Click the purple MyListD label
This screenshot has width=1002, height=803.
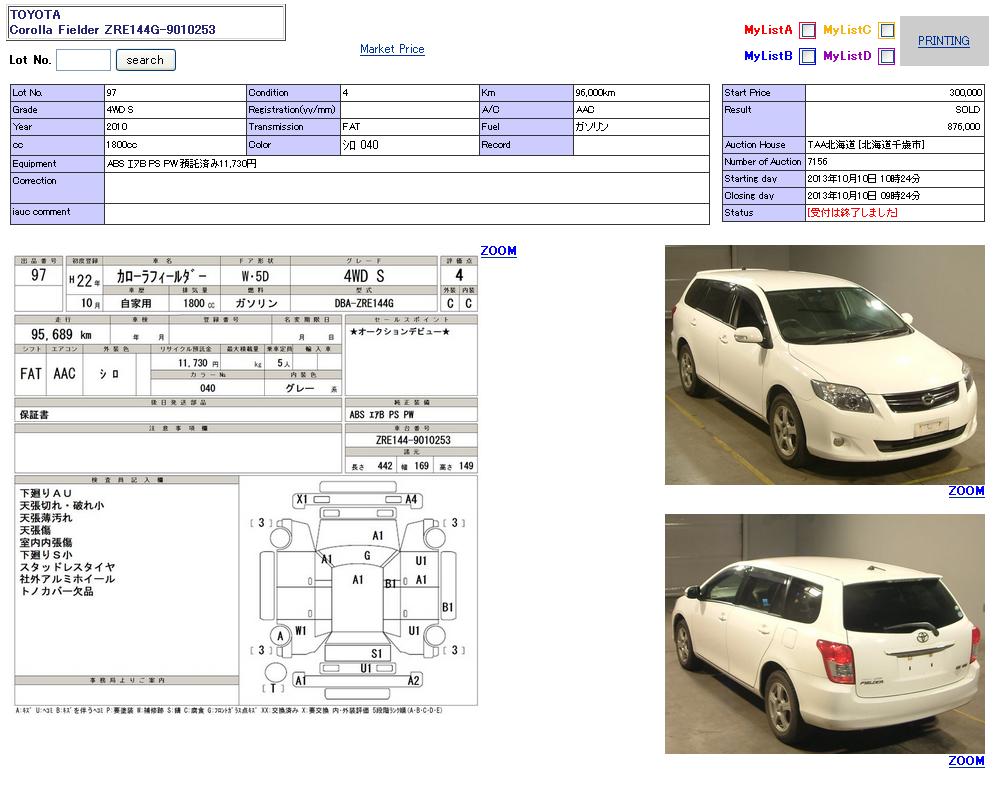coord(847,57)
